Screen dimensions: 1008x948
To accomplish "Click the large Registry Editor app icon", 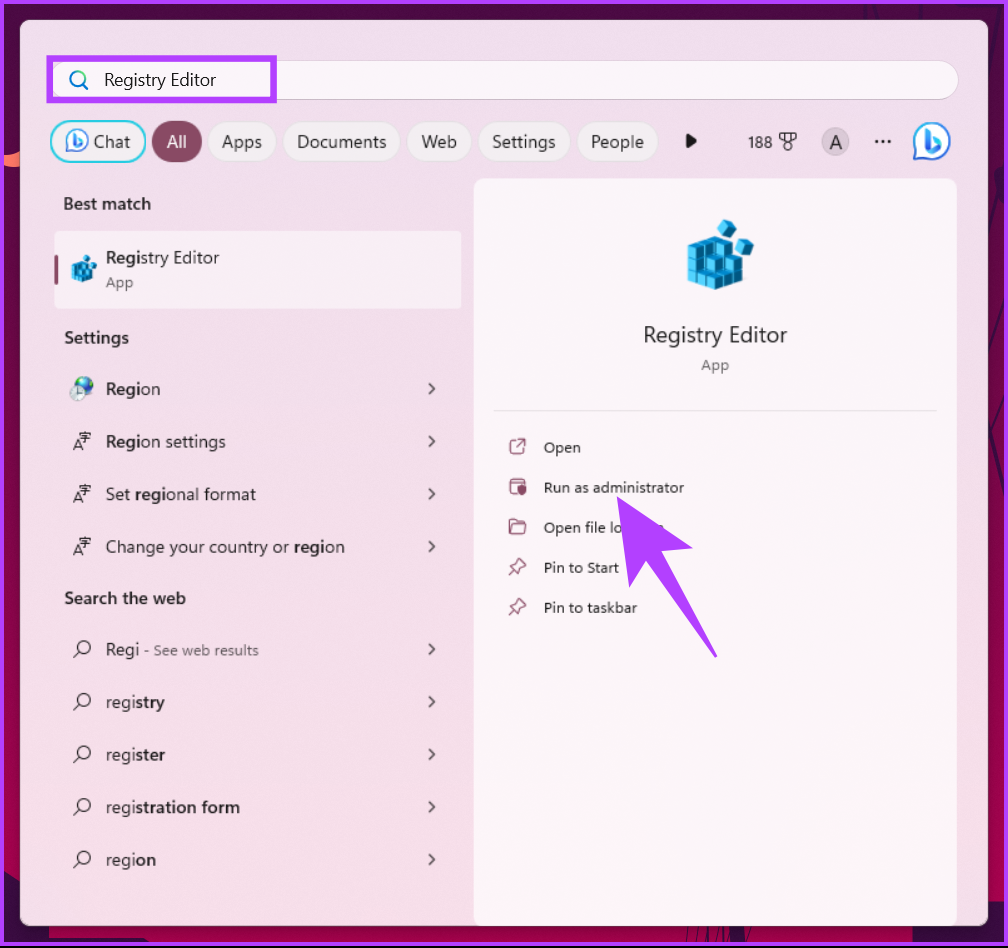I will (719, 255).
